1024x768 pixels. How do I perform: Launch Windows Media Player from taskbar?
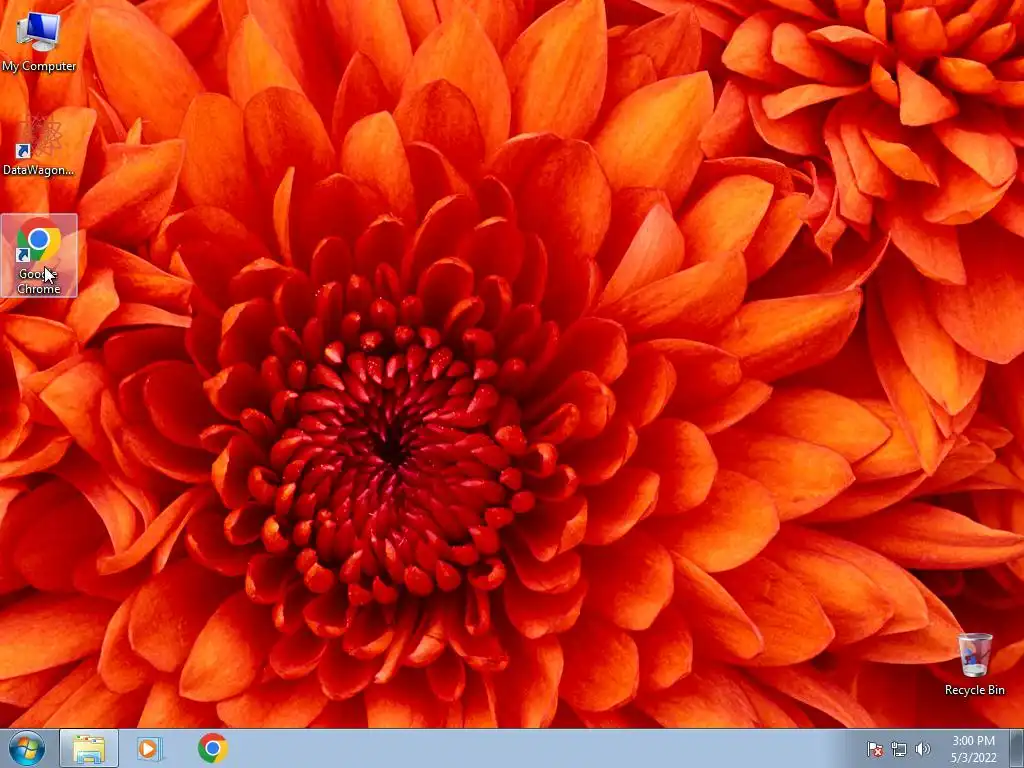(x=150, y=748)
